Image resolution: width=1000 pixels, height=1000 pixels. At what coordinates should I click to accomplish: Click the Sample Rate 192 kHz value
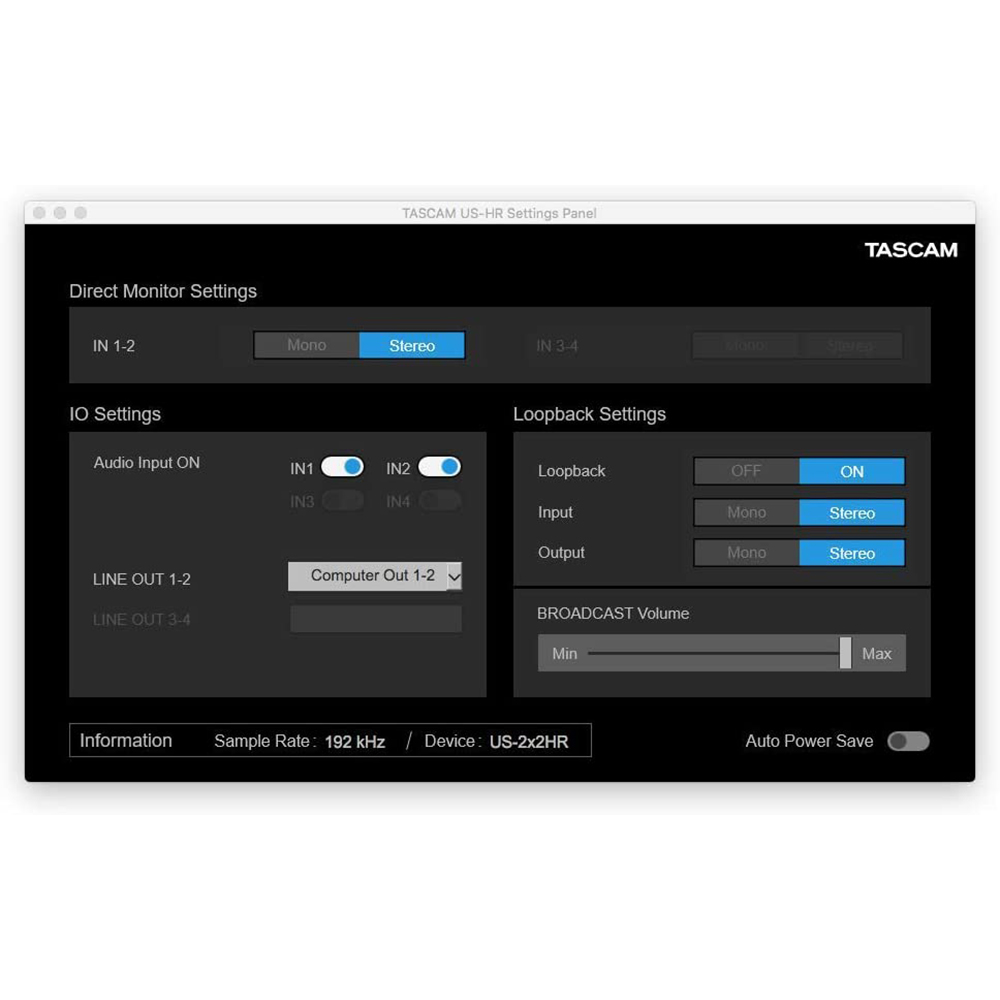click(355, 741)
